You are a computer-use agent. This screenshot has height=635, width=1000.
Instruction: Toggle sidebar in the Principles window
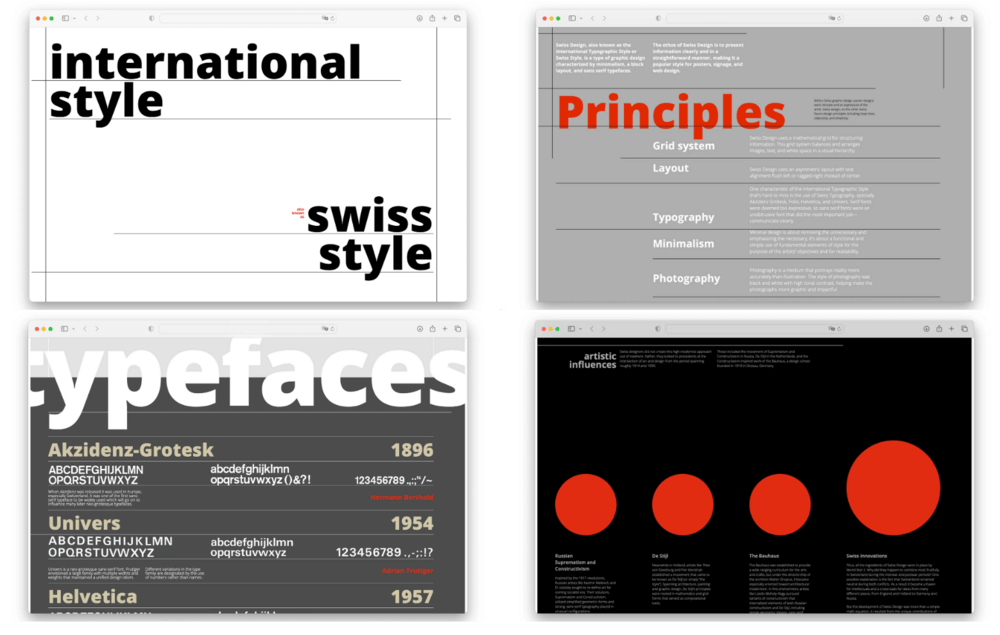(x=572, y=18)
